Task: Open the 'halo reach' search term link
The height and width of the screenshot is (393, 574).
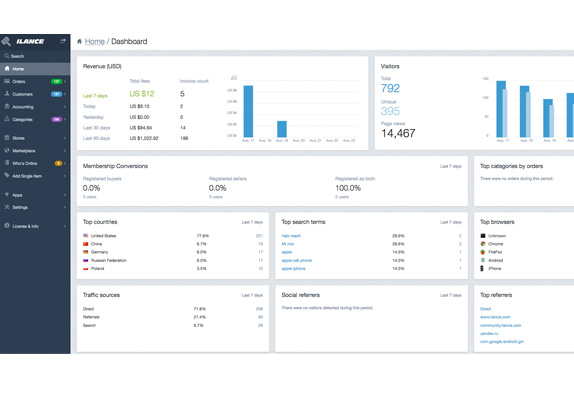Action: (291, 236)
